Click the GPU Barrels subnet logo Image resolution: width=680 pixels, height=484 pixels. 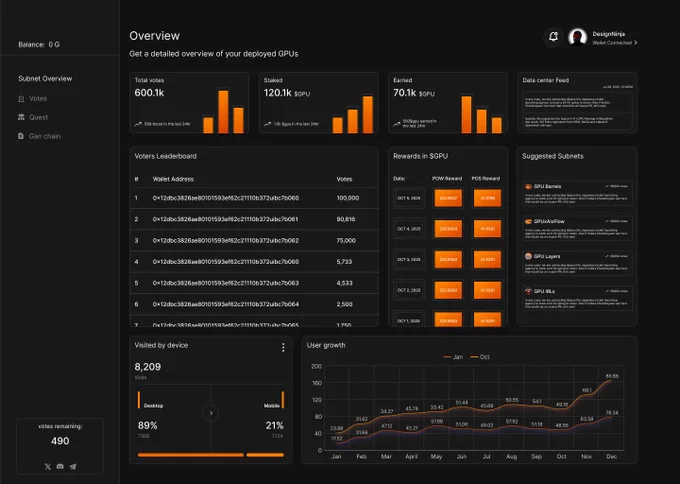(x=528, y=186)
